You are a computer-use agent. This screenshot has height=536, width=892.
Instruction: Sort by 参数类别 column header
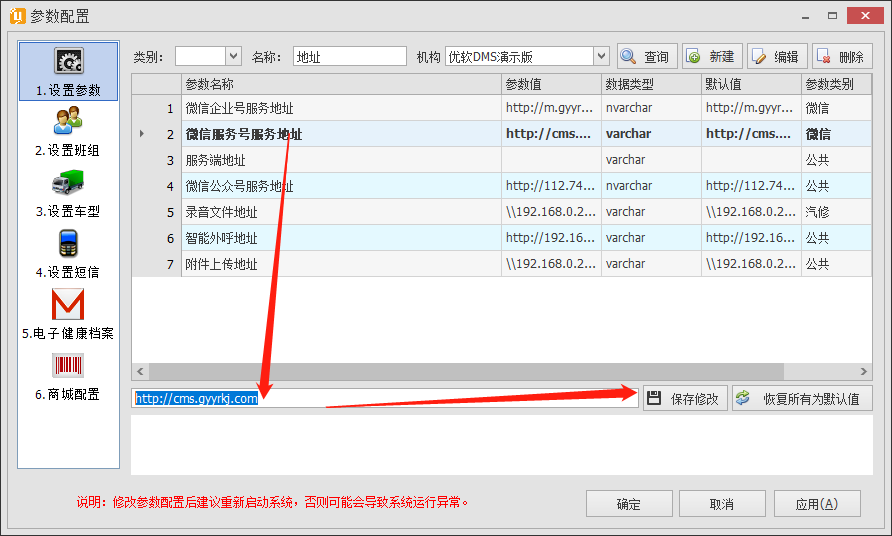tap(836, 84)
